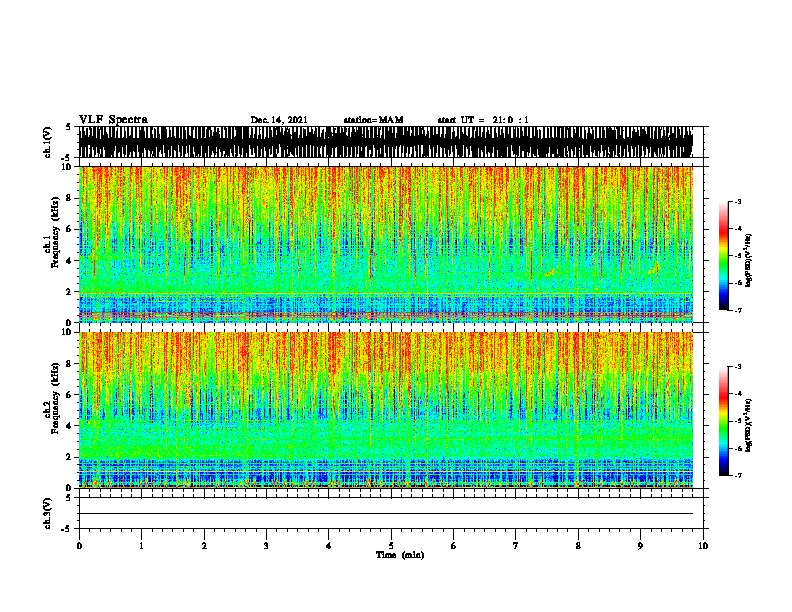
Task: Click the 'start UT = 21:0 :1' text
Action: point(483,120)
